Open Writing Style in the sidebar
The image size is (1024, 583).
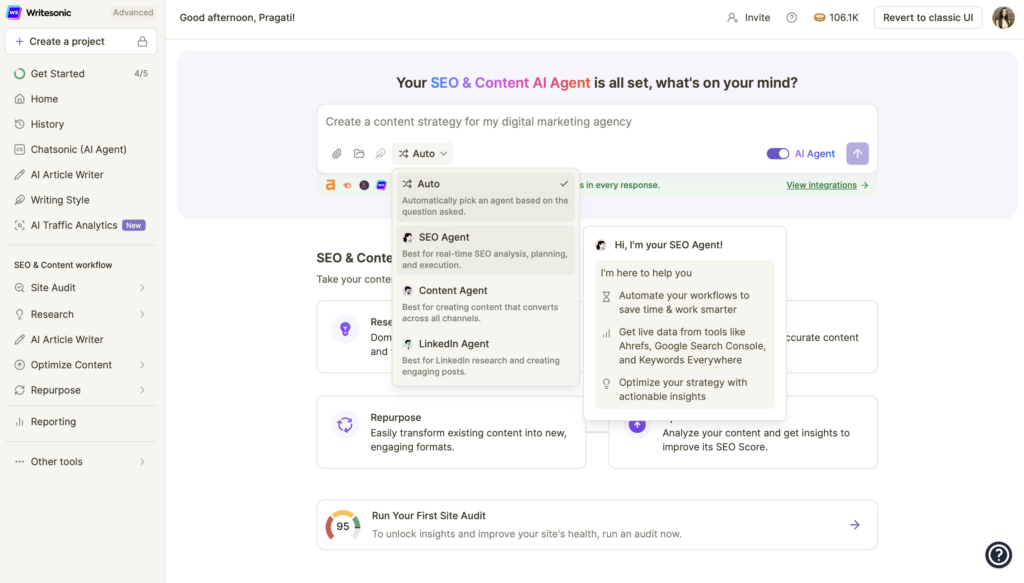click(x=81, y=200)
